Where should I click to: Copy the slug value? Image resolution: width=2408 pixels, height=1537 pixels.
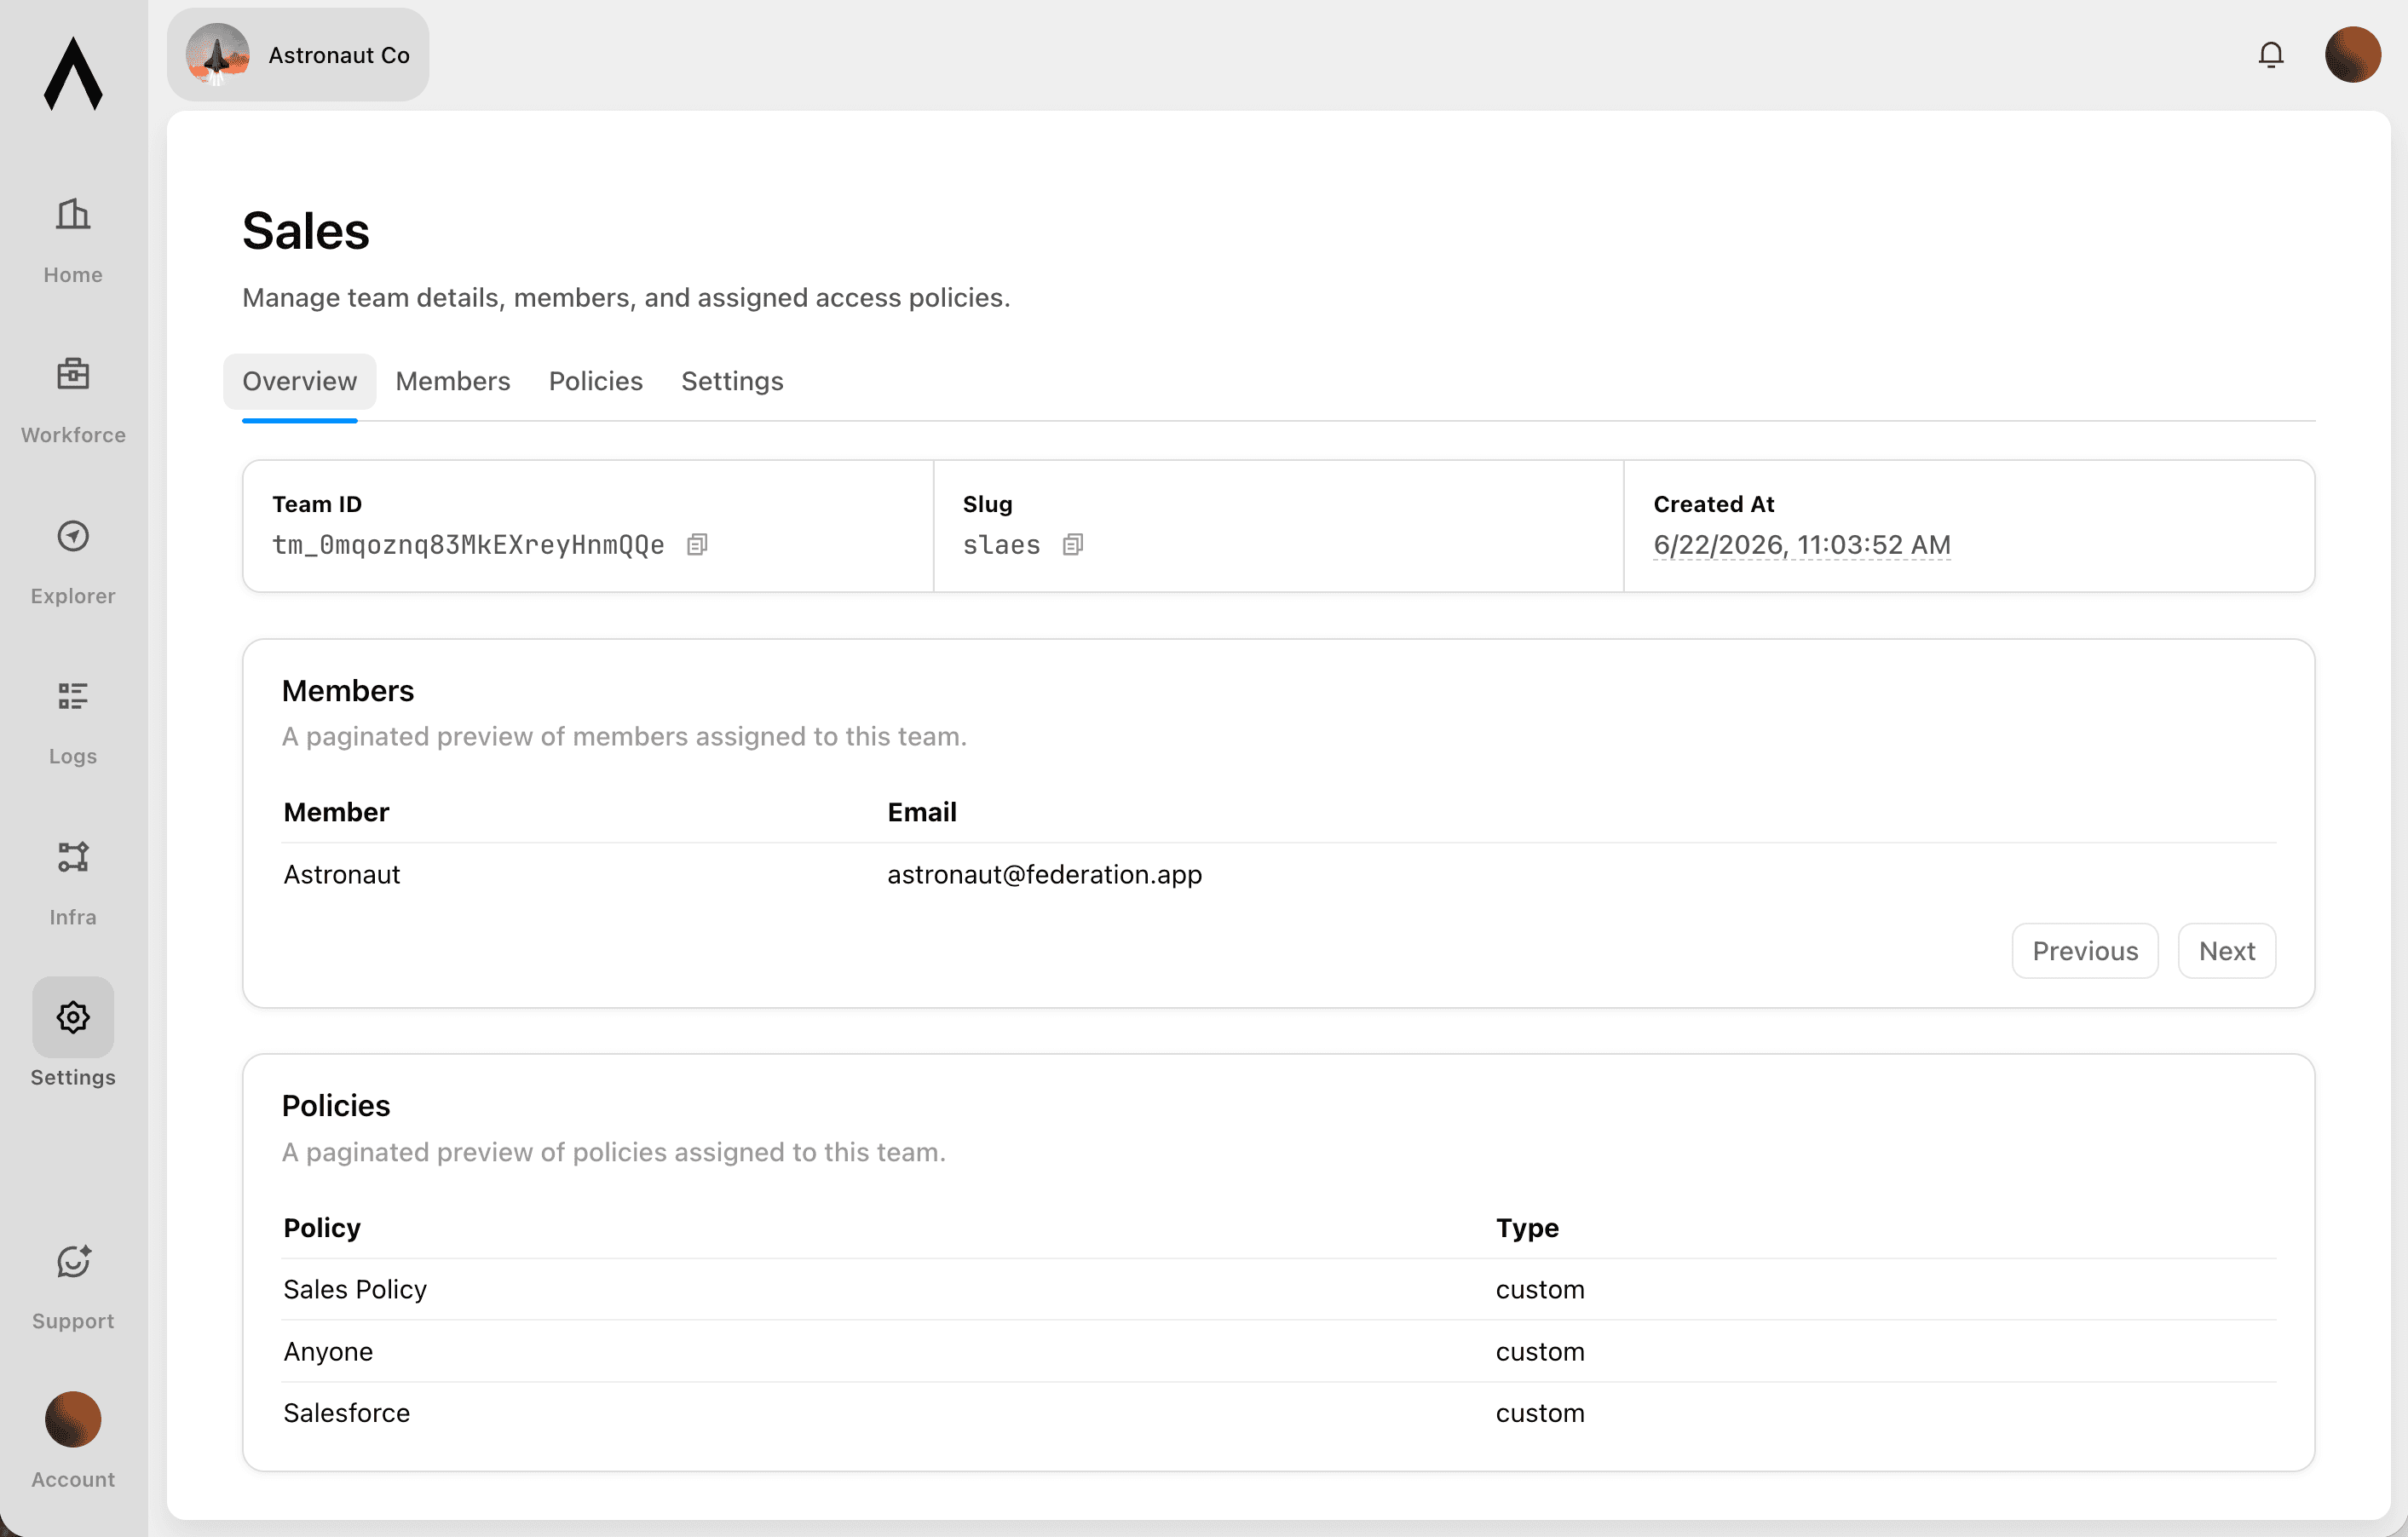point(1073,545)
